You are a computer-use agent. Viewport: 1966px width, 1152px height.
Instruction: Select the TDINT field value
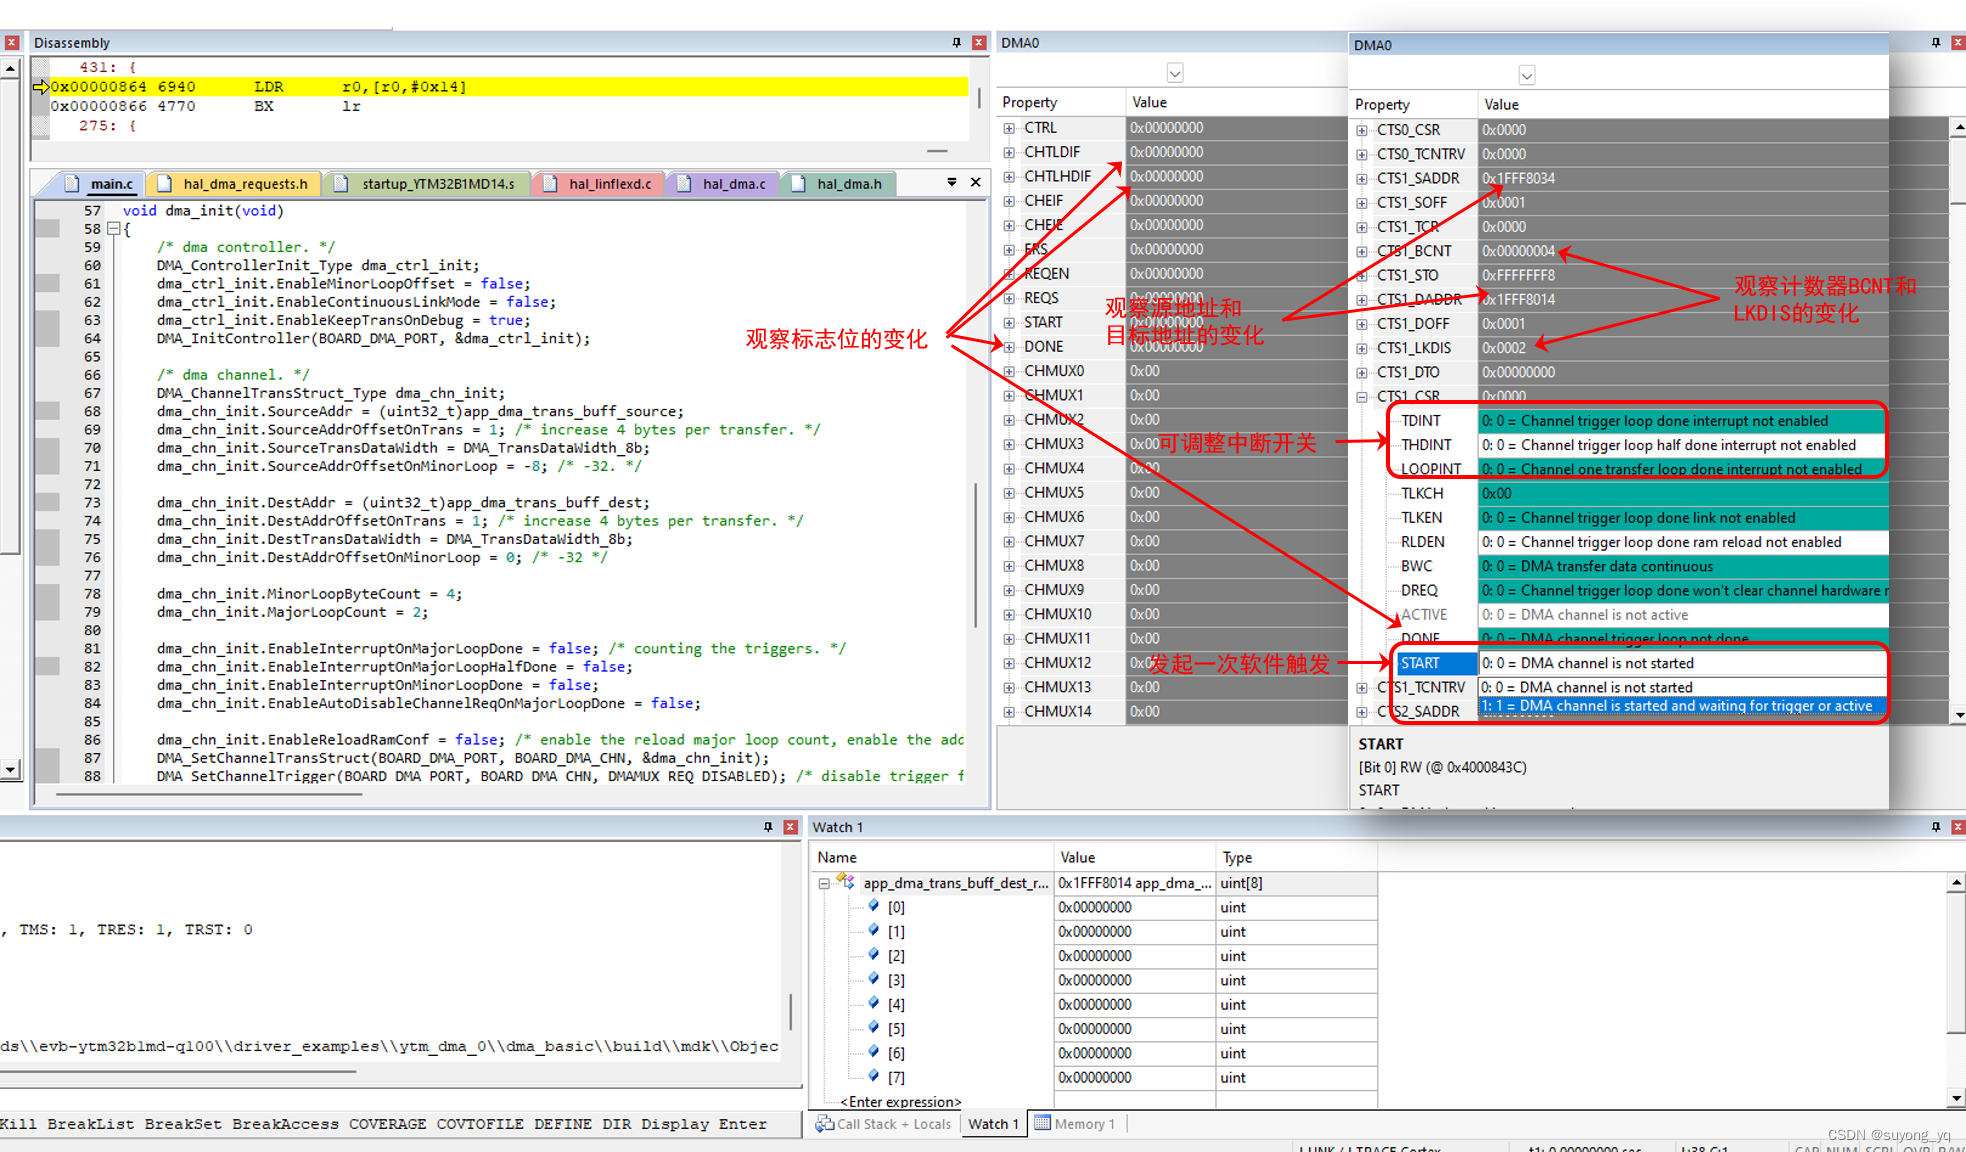pyautogui.click(x=1683, y=421)
